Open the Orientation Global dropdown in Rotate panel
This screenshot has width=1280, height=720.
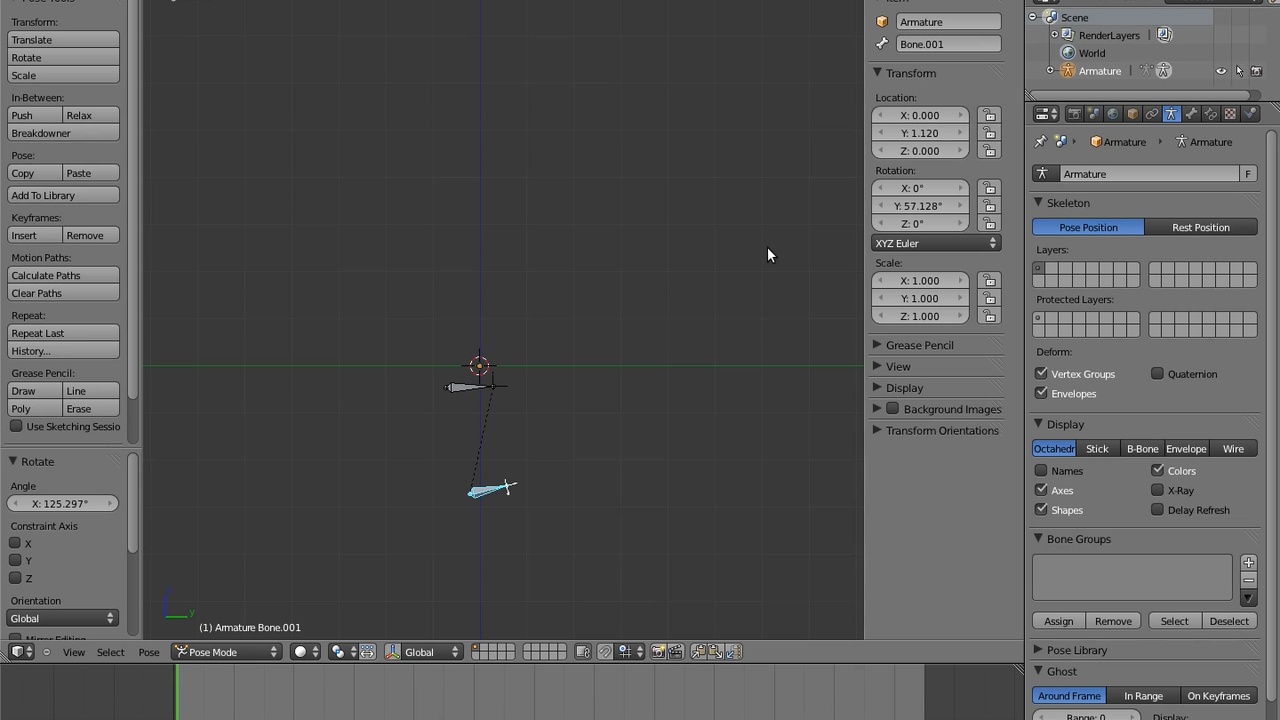(63, 619)
